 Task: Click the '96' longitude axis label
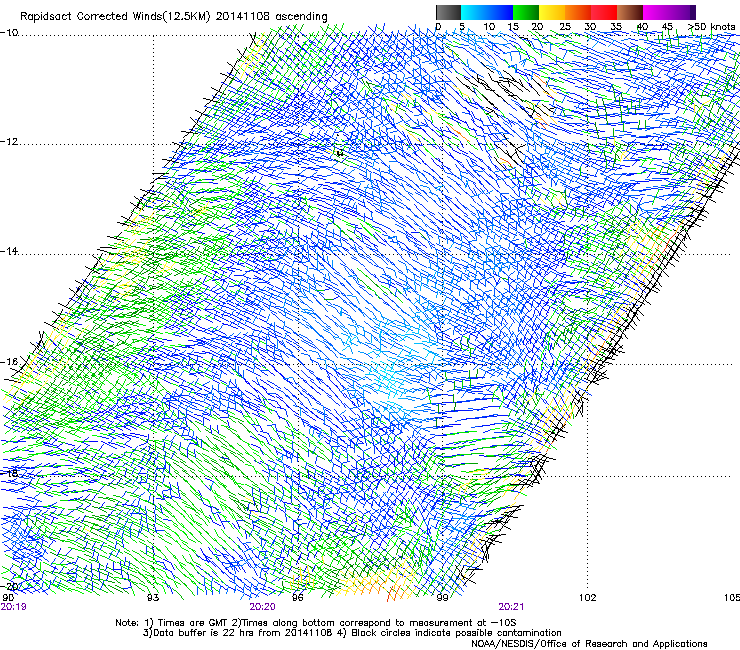[x=298, y=598]
